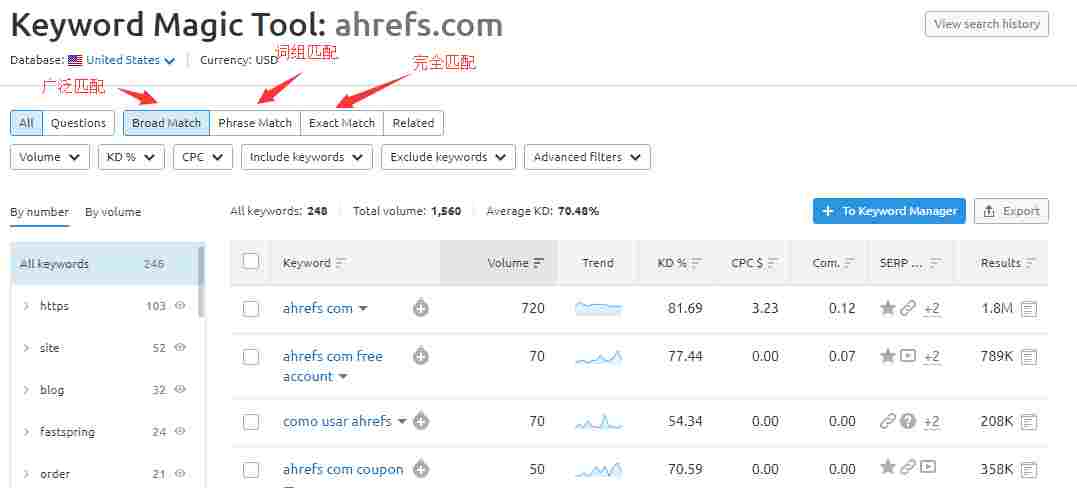Click Volume column sort icon
The image size is (1077, 488).
539,263
